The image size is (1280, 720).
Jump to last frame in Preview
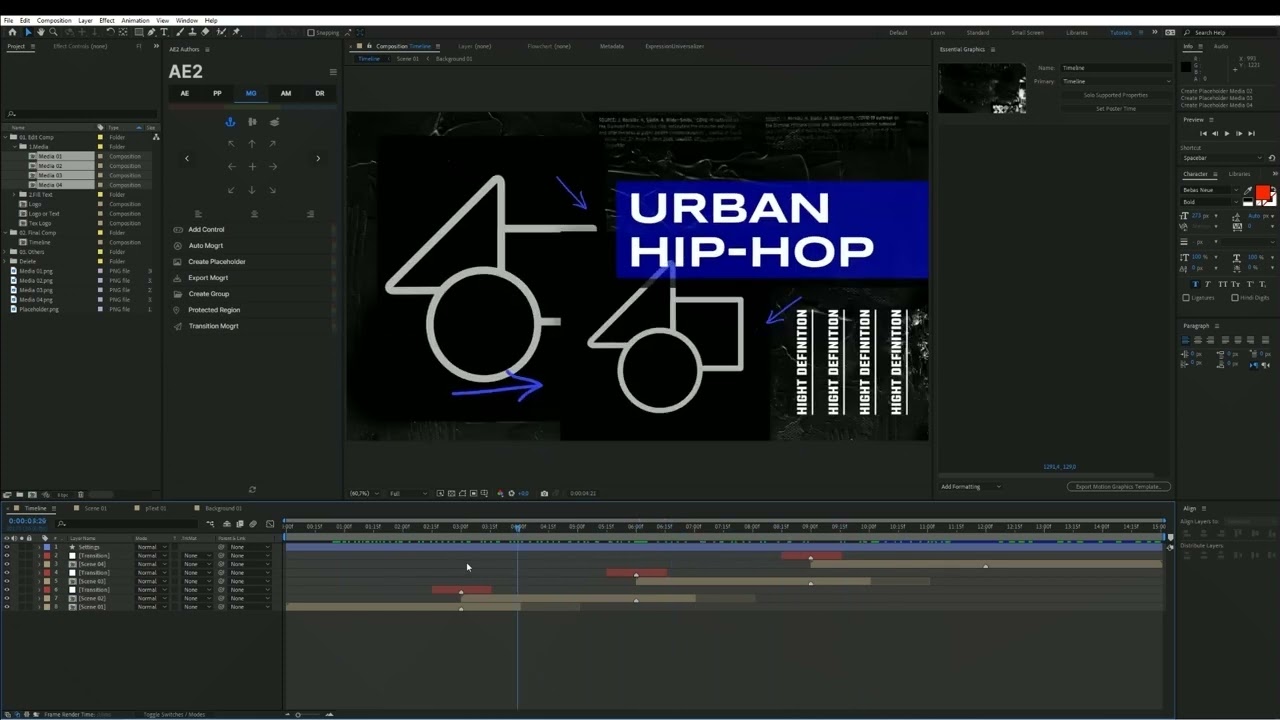click(x=1250, y=133)
